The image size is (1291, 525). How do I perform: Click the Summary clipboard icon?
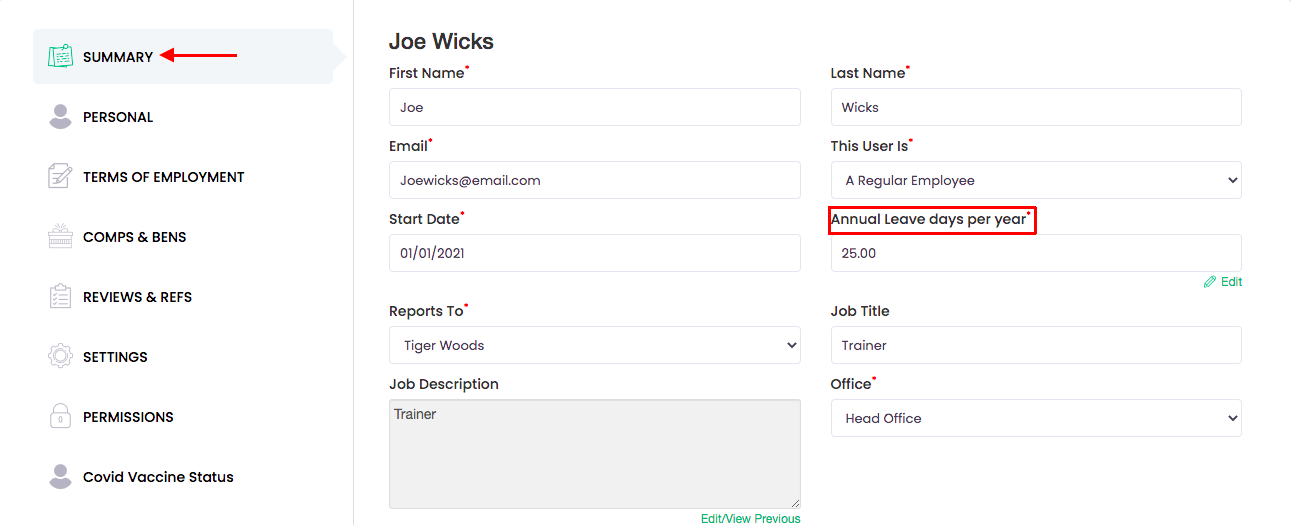pos(60,57)
